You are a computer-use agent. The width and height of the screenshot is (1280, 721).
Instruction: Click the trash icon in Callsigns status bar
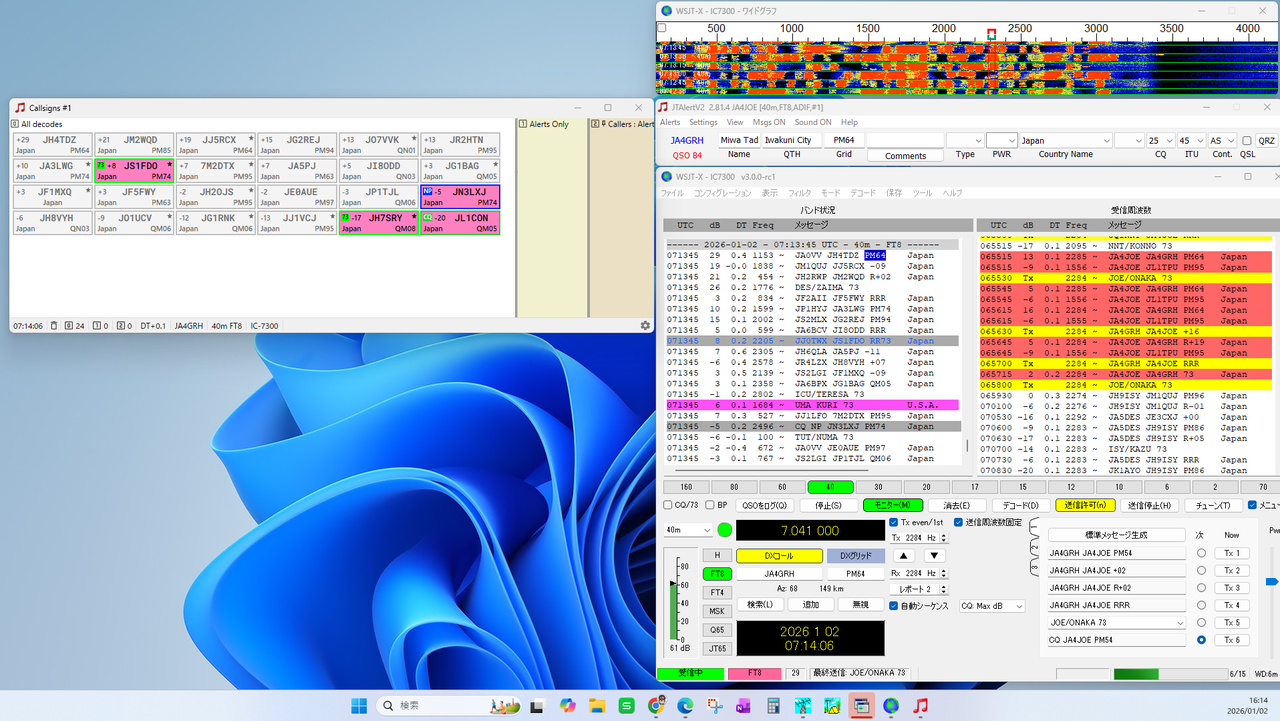pos(55,326)
